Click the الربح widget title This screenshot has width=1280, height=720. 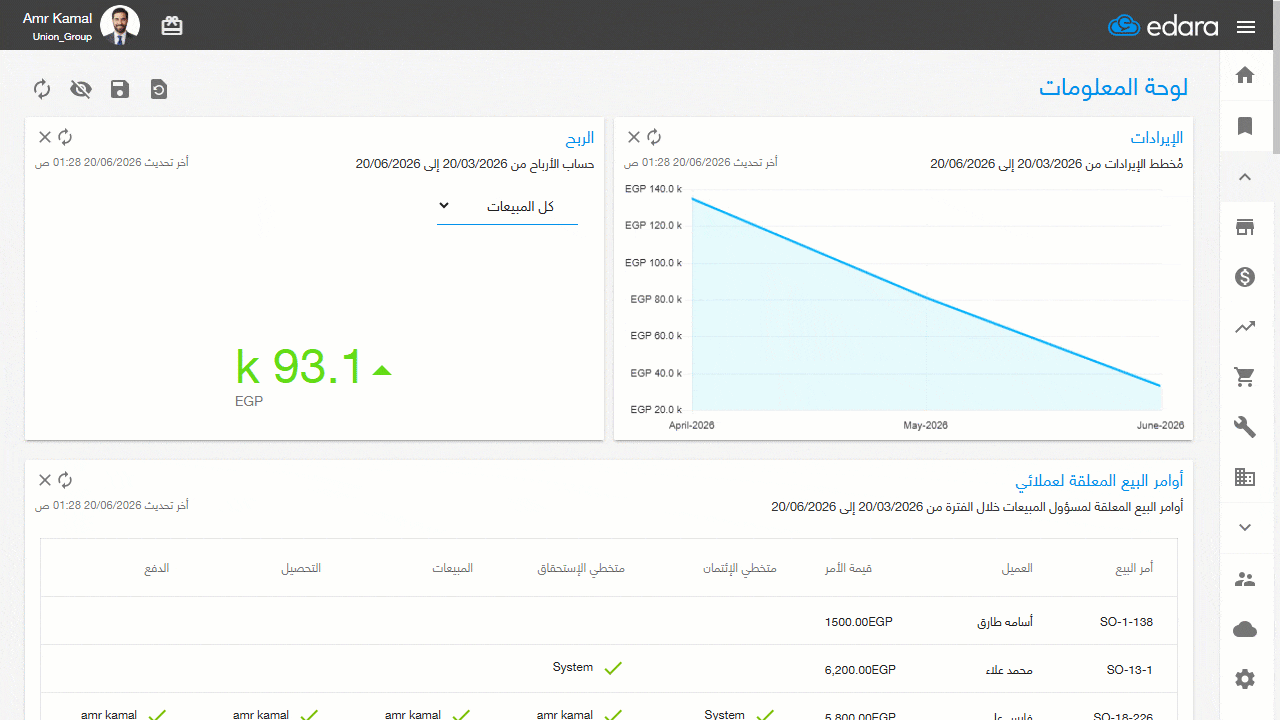pyautogui.click(x=579, y=138)
